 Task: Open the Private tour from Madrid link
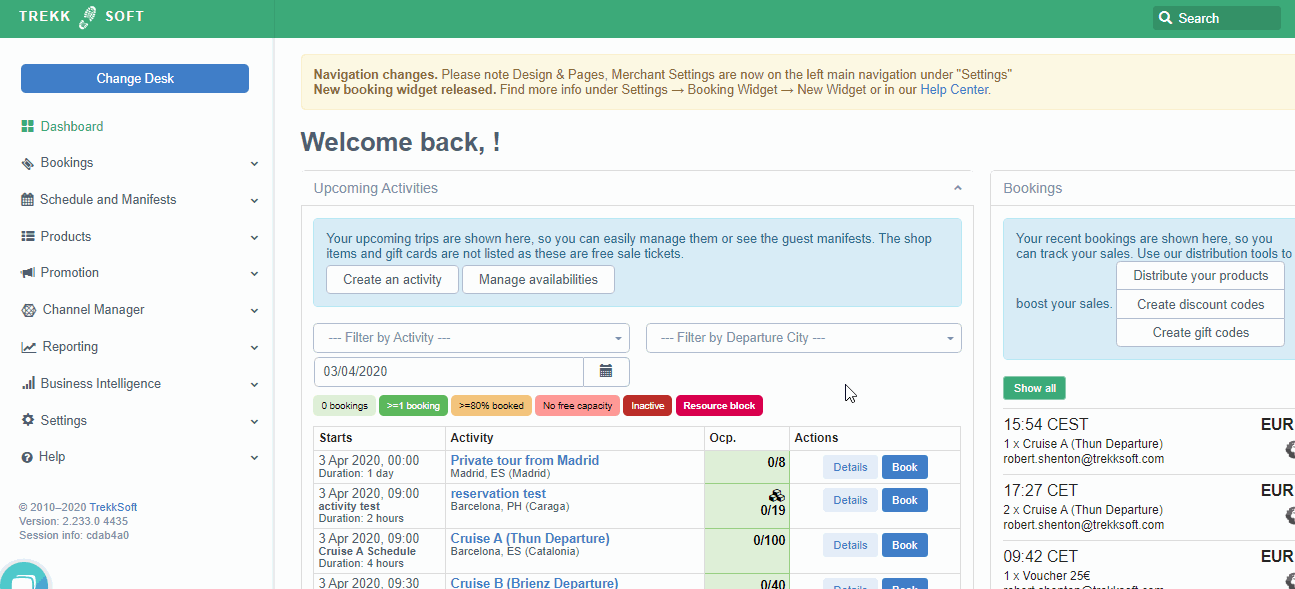click(524, 461)
